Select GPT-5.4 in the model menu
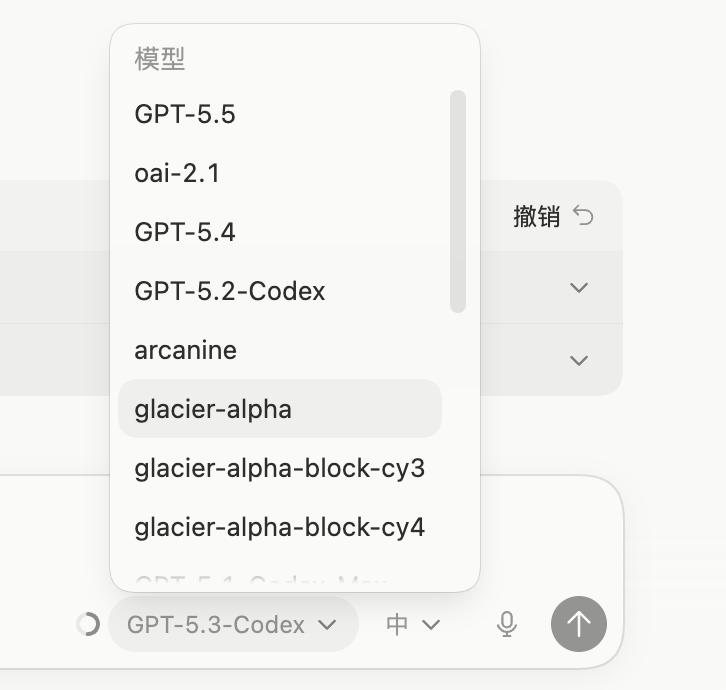 point(280,232)
